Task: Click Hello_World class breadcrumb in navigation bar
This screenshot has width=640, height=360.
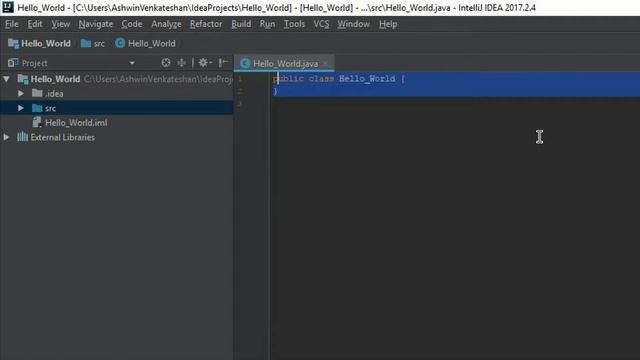Action: [145, 43]
